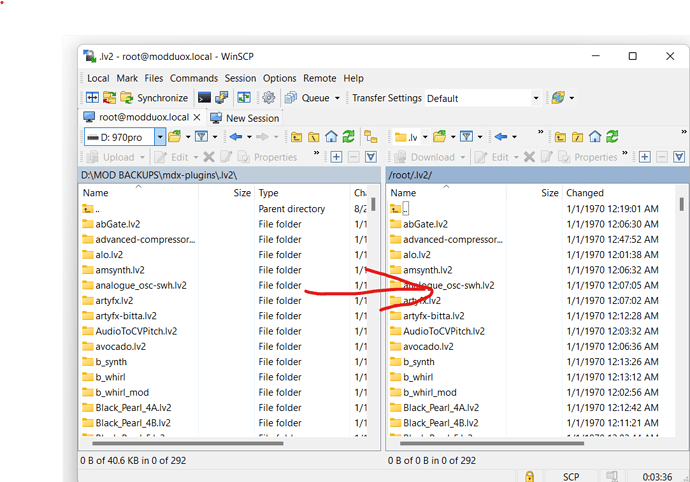Click the Keep Remote Directory Up to Date icon
Image resolution: width=690 pixels, height=482 pixels.
tap(244, 98)
